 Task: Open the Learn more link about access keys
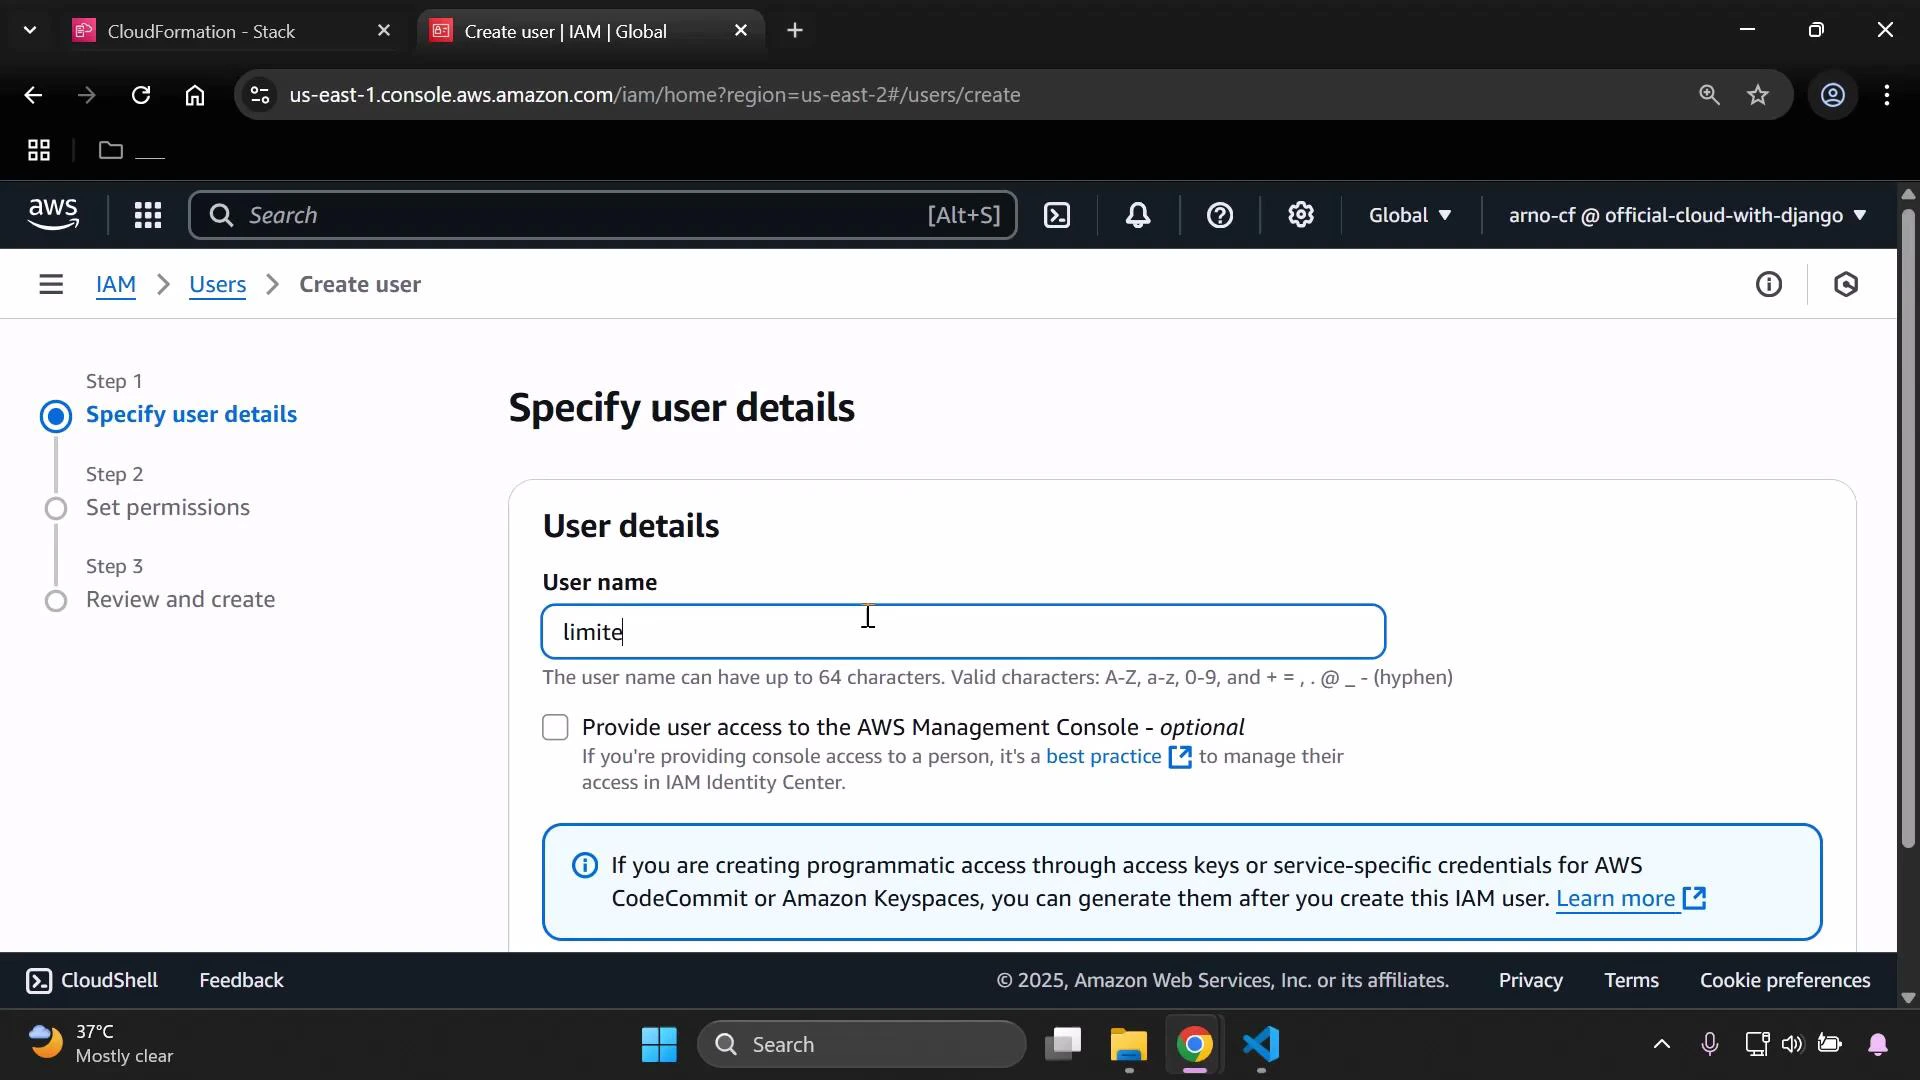pyautogui.click(x=1617, y=898)
